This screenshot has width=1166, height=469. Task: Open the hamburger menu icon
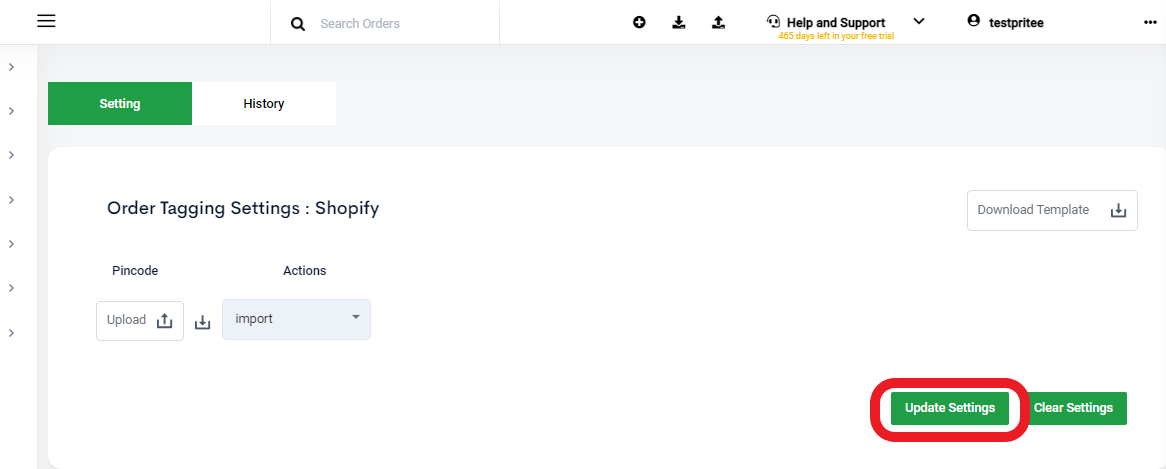click(x=46, y=21)
